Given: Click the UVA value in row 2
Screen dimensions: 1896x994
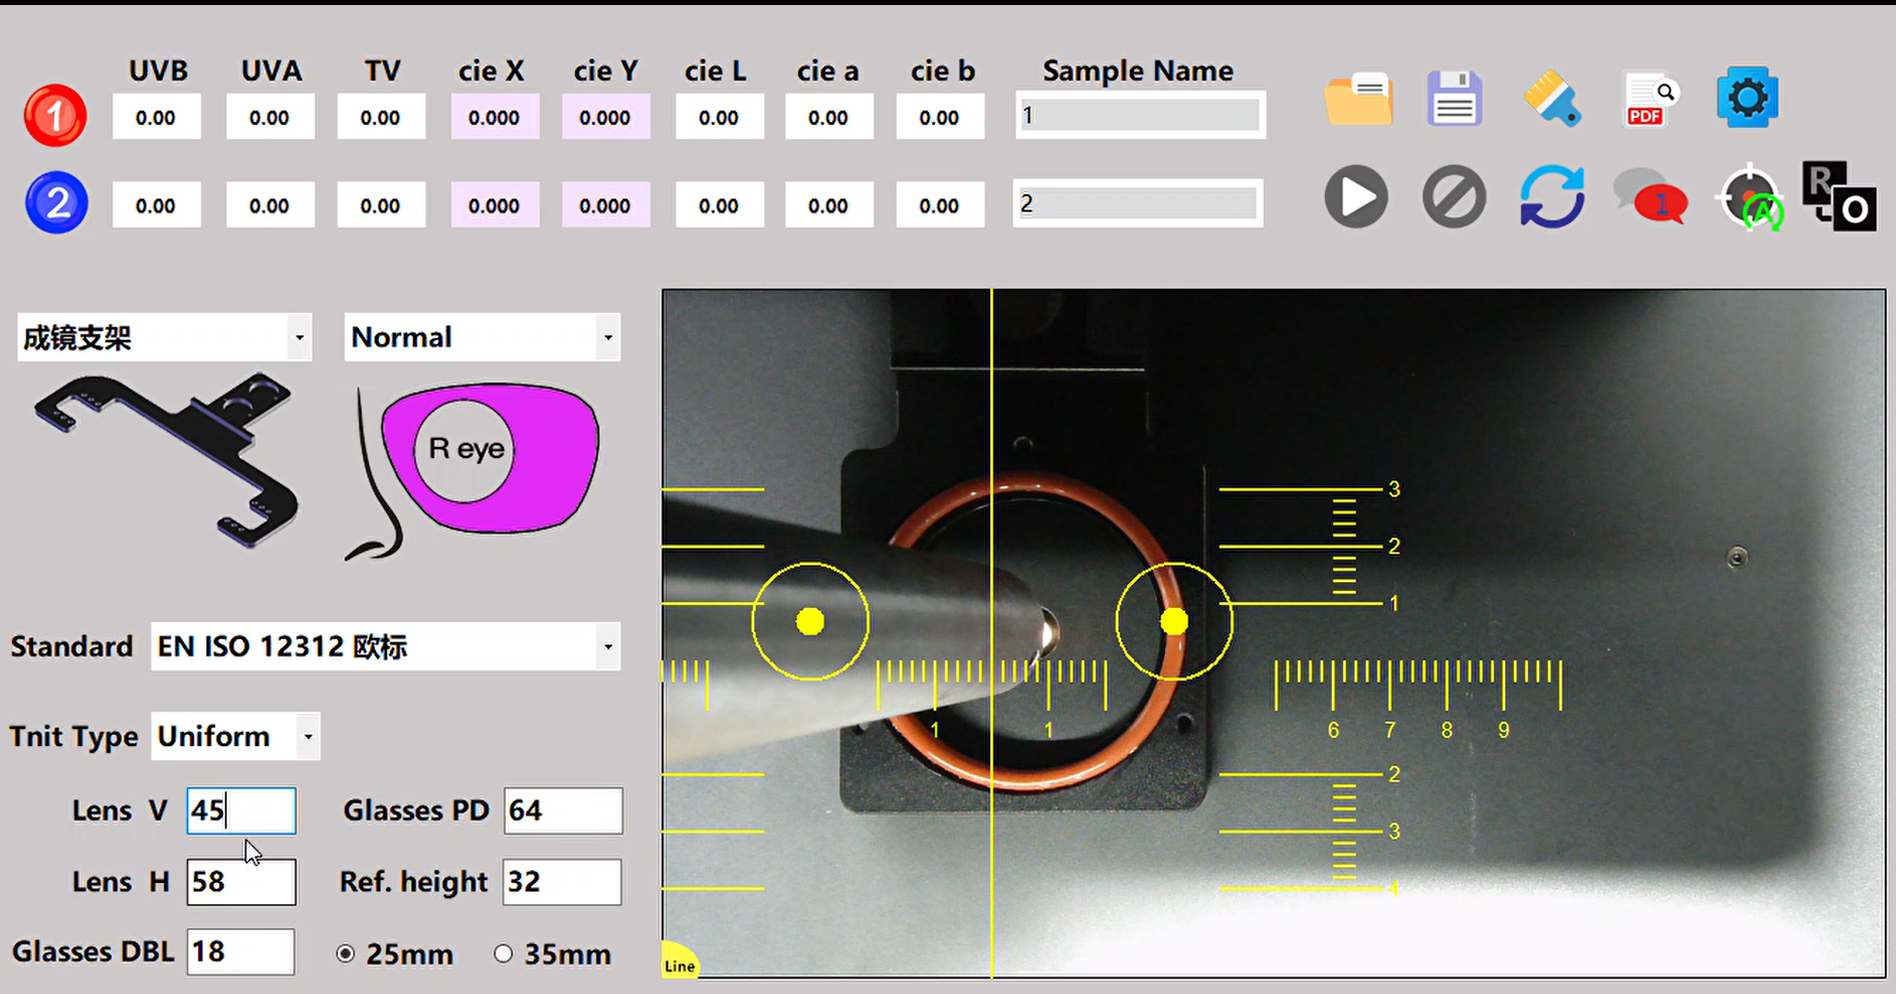Looking at the screenshot, I should point(269,205).
